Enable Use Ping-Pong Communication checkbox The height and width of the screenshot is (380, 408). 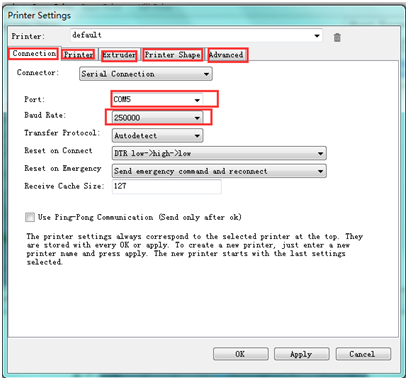[30, 217]
